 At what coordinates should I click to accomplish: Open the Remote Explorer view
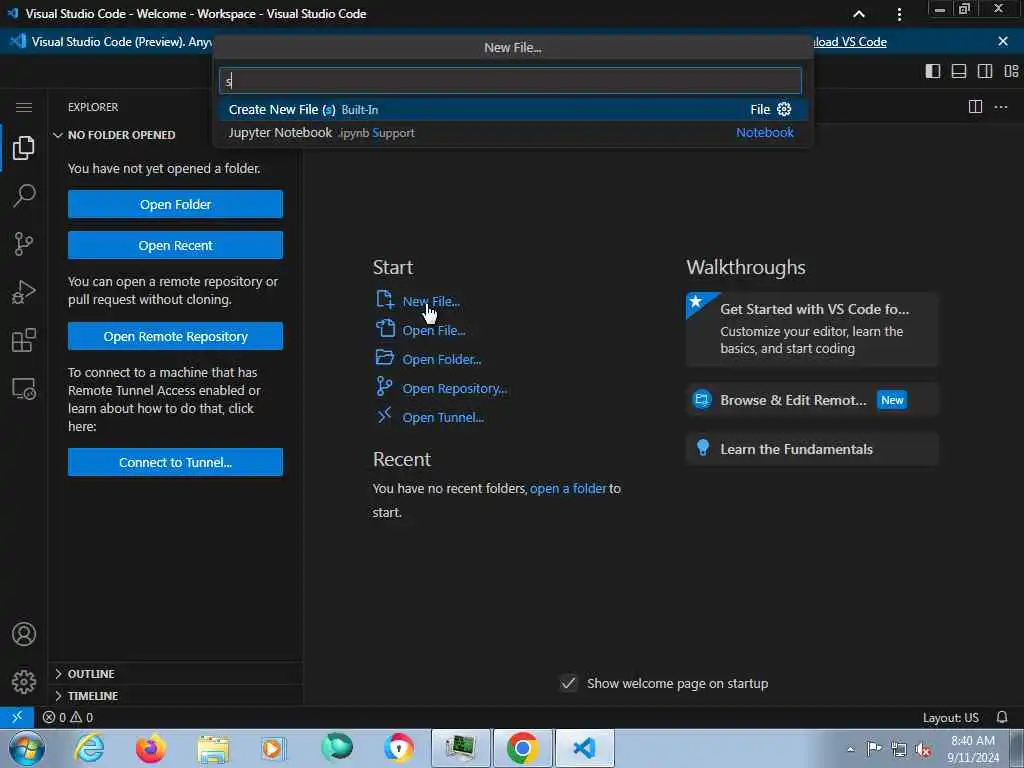tap(24, 389)
